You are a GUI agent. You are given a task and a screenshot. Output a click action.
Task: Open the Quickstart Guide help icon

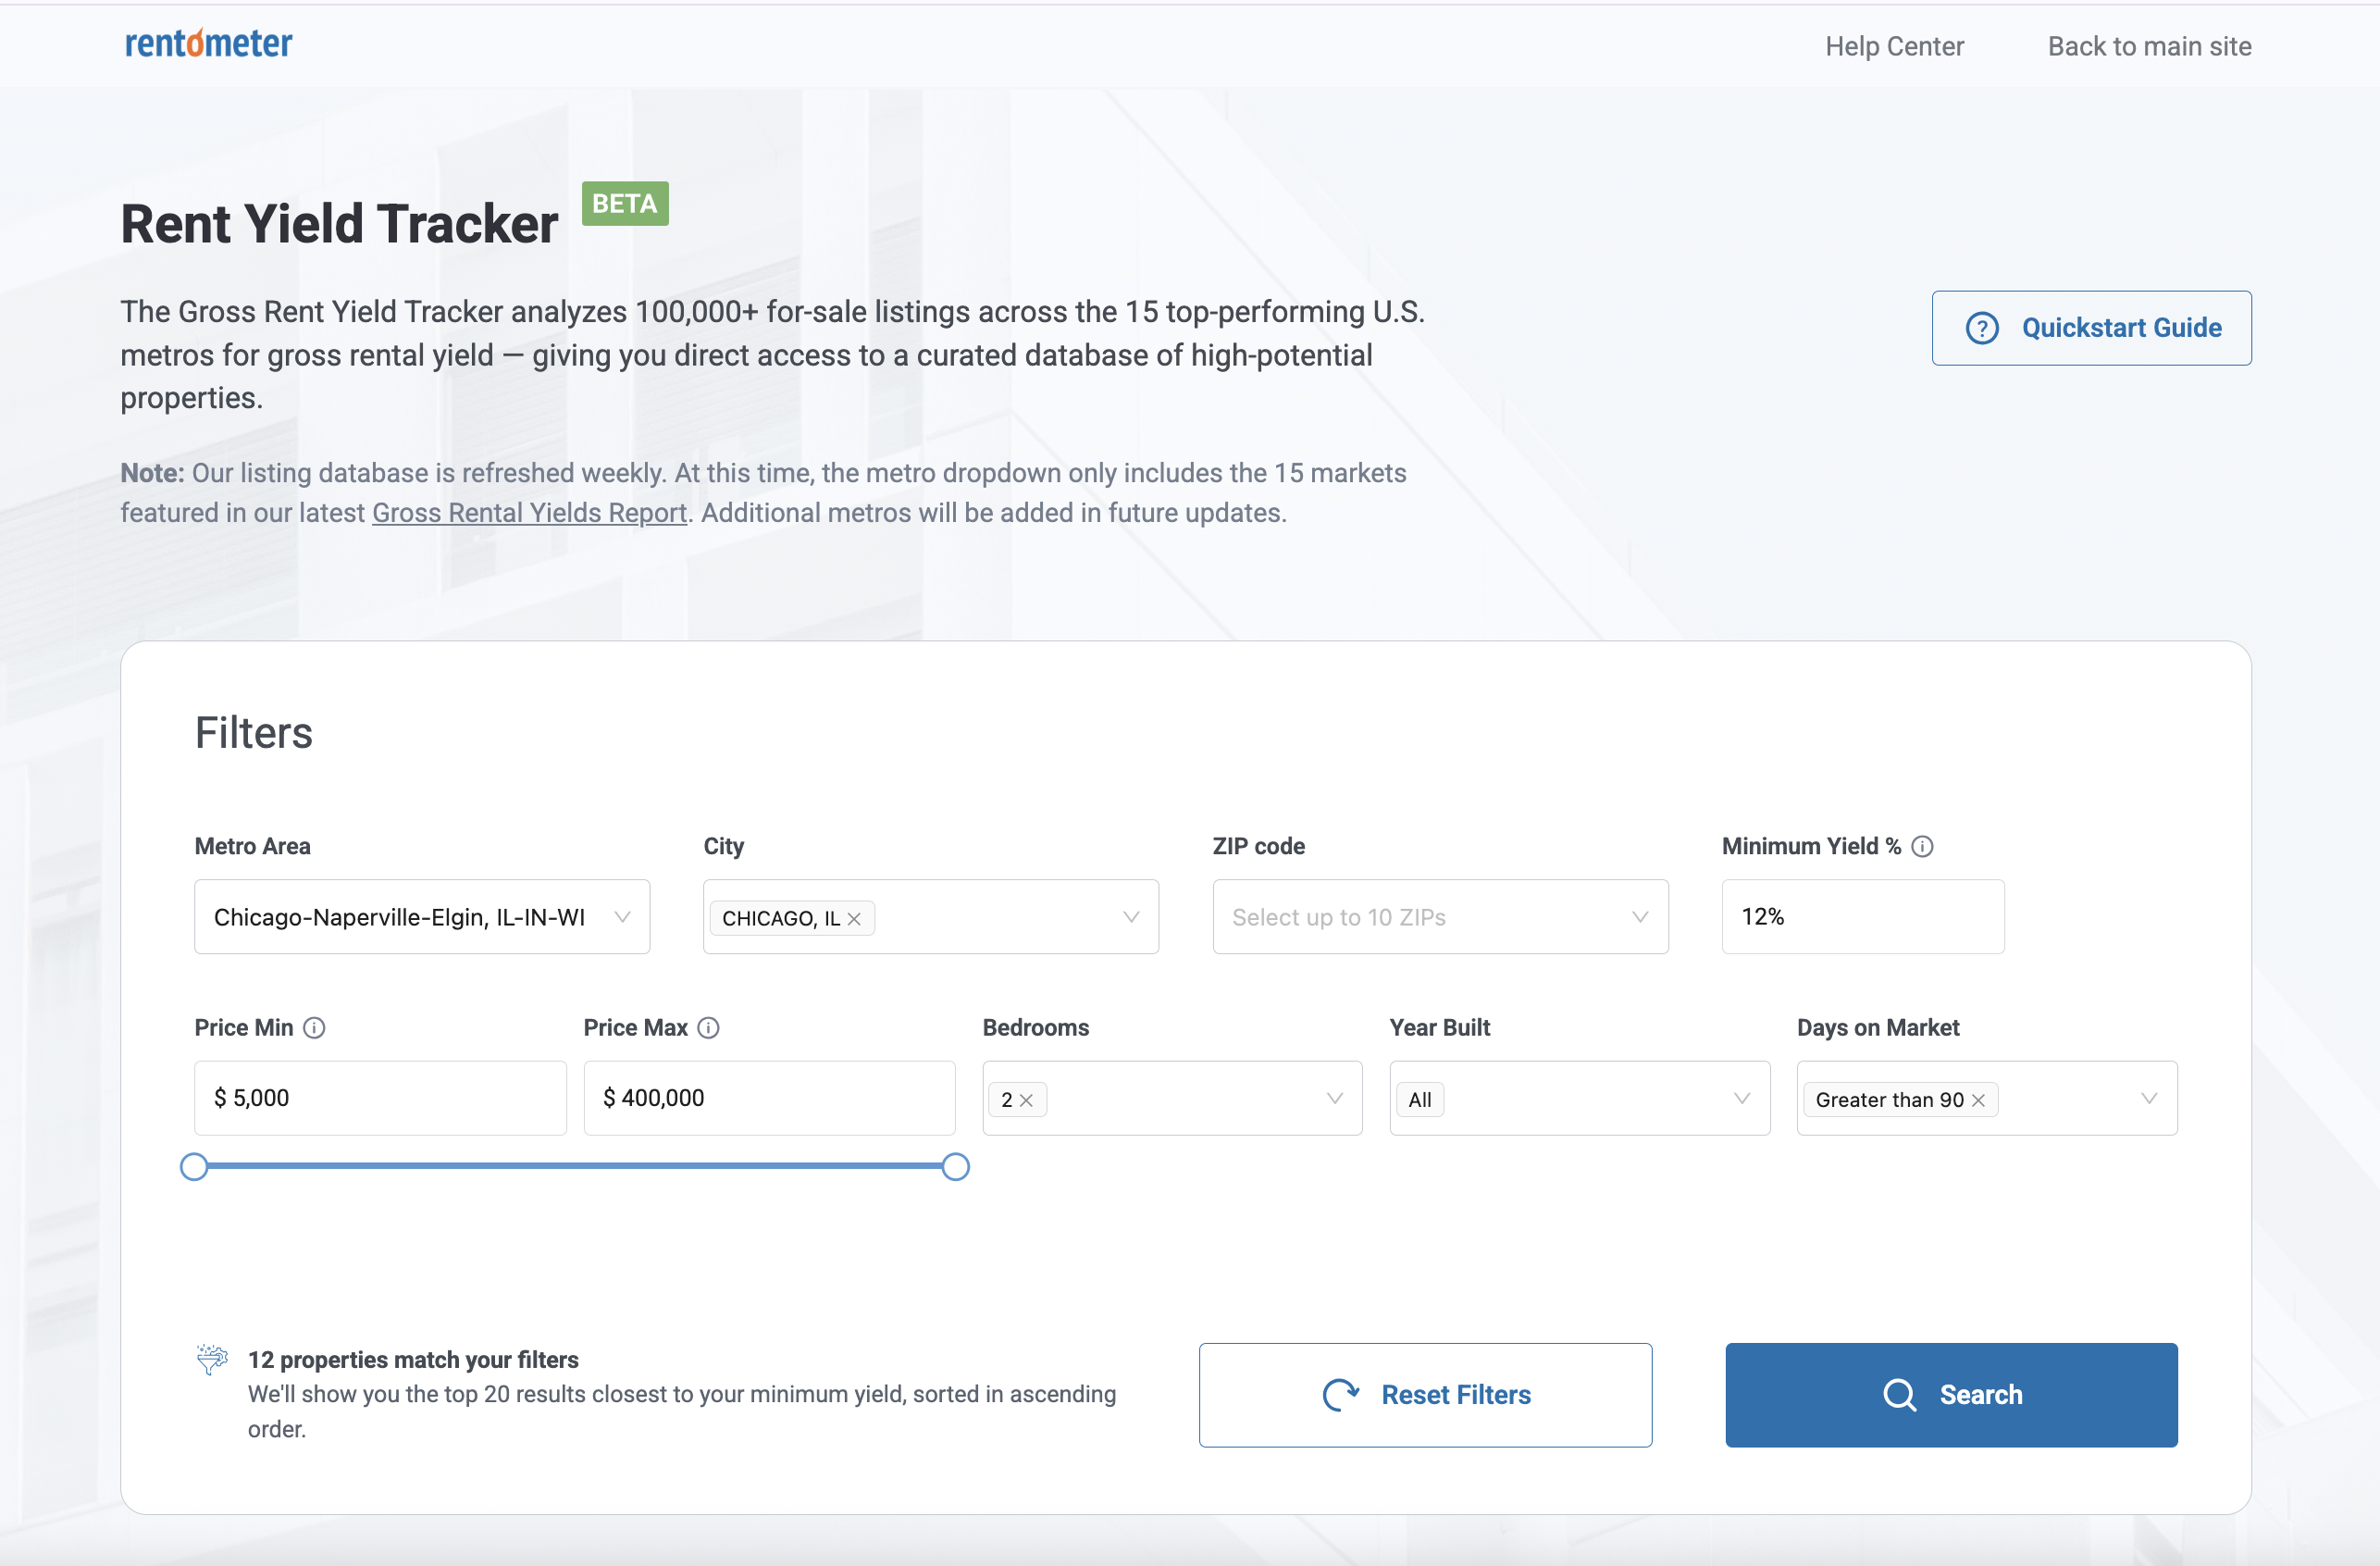[1981, 328]
